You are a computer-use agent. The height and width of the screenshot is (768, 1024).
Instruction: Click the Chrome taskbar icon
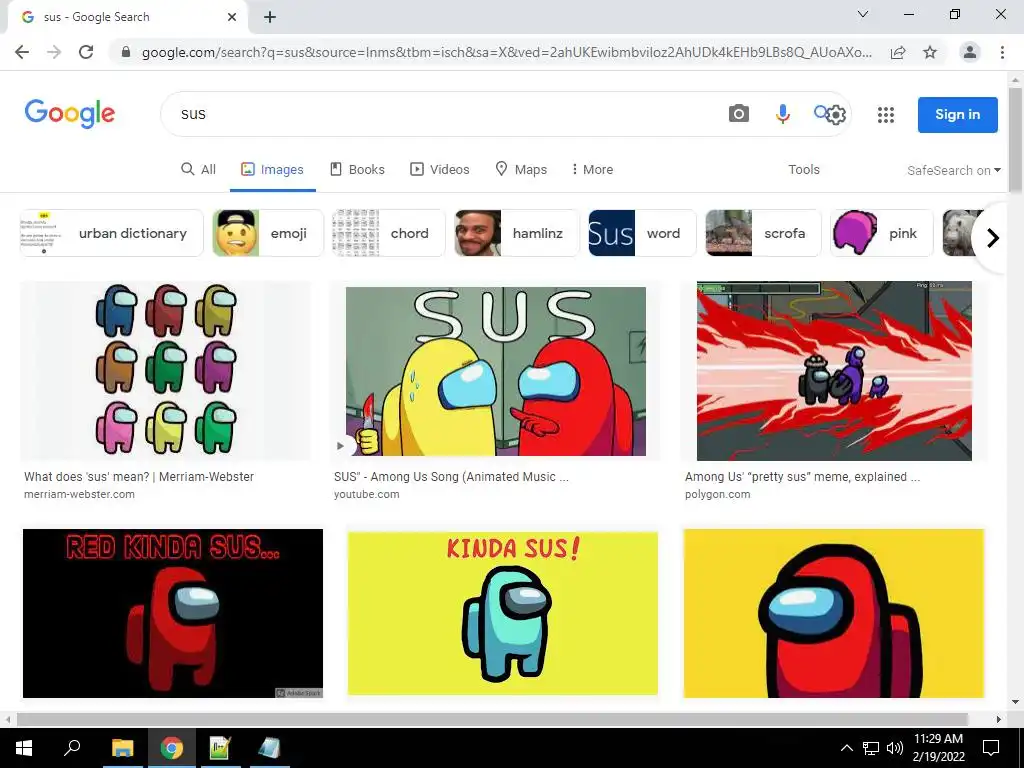(x=172, y=748)
